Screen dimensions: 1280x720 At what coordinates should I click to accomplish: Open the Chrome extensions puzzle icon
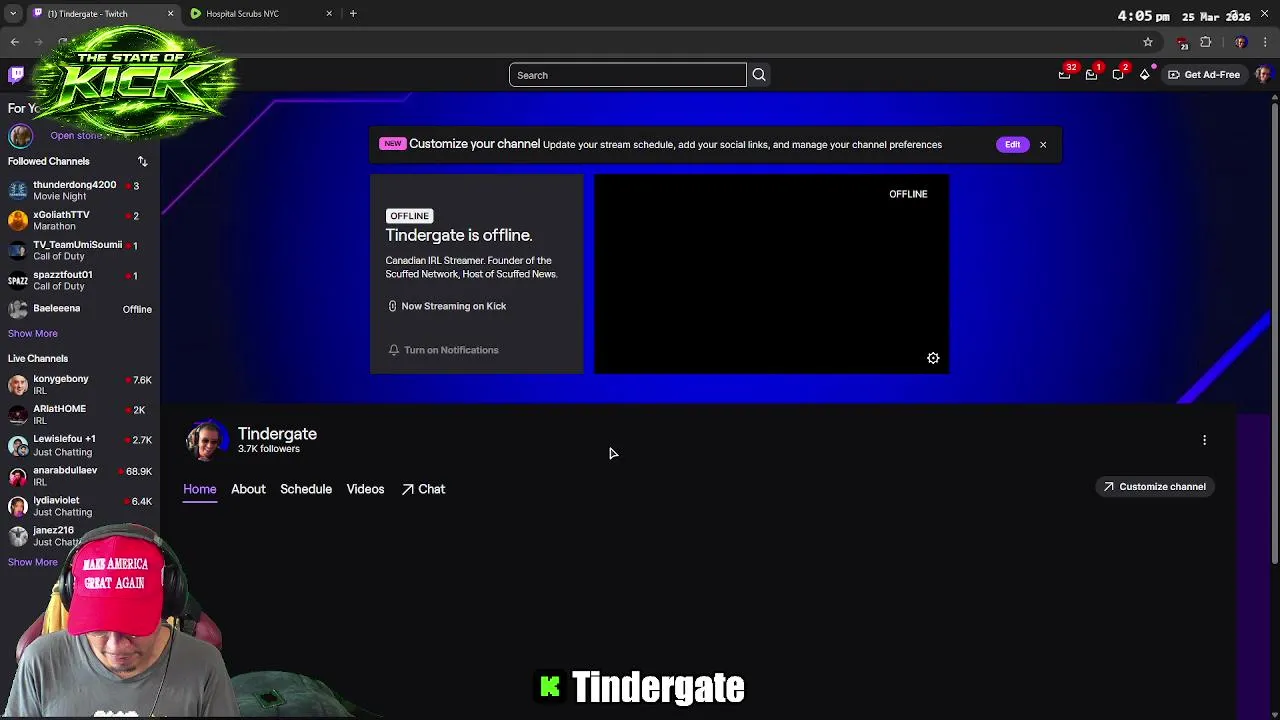pos(1206,42)
